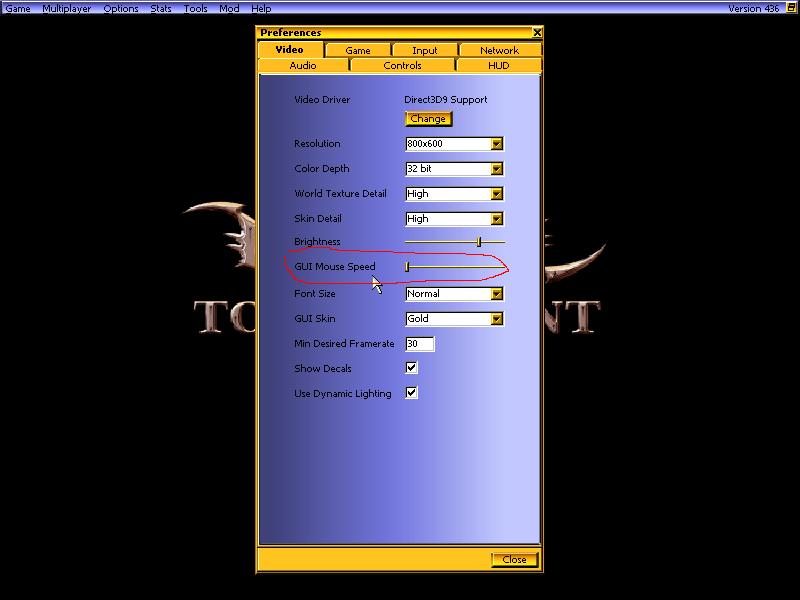Click the Min Desired Framerate field
This screenshot has height=600, width=800.
coord(419,344)
